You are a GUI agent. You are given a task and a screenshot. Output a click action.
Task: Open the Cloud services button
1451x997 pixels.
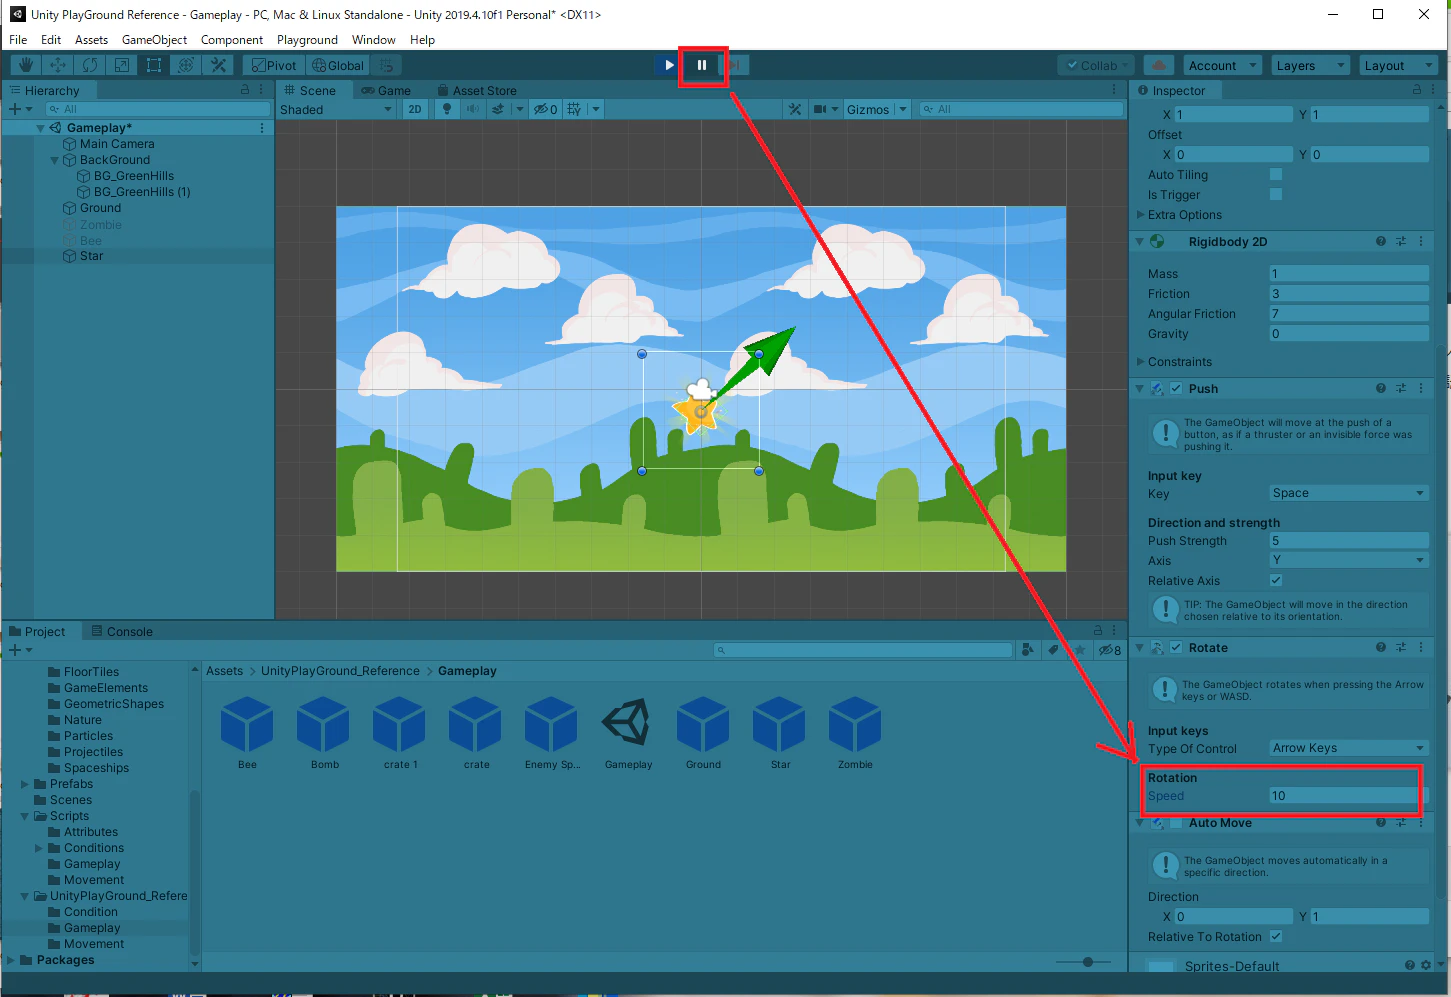click(x=1159, y=65)
